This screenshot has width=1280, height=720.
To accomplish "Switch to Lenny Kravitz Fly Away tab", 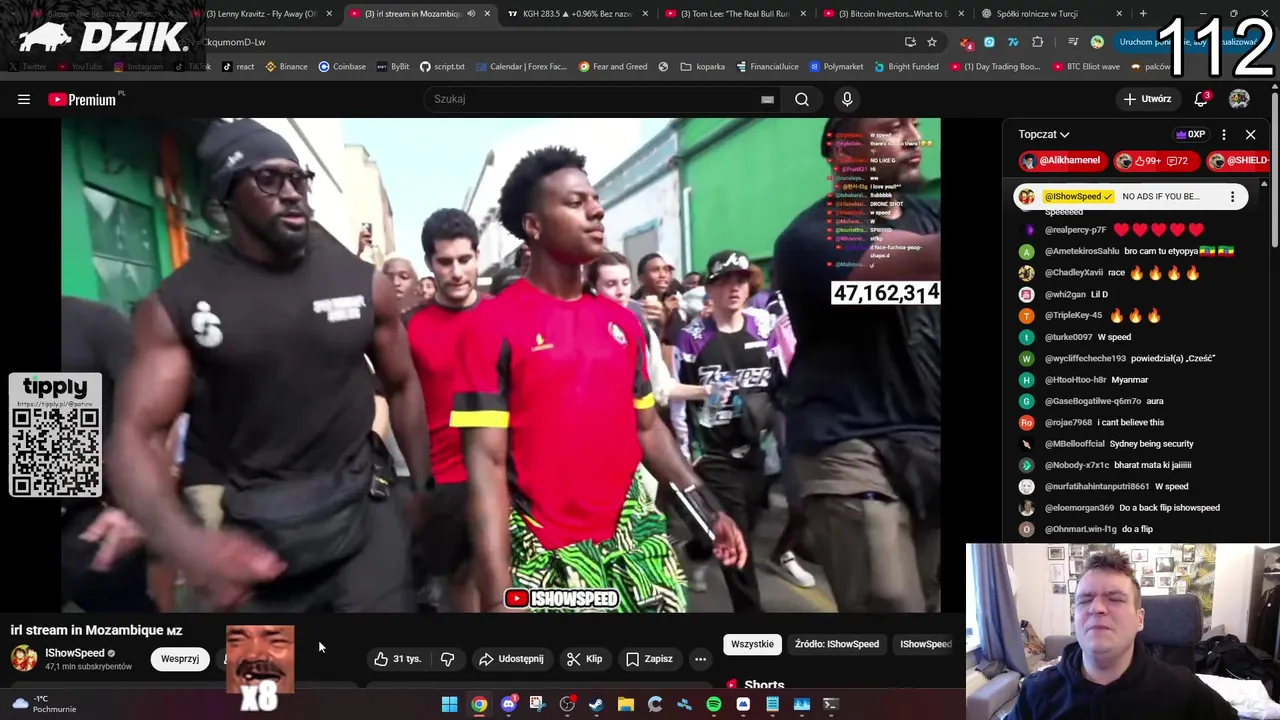I will pyautogui.click(x=260, y=14).
